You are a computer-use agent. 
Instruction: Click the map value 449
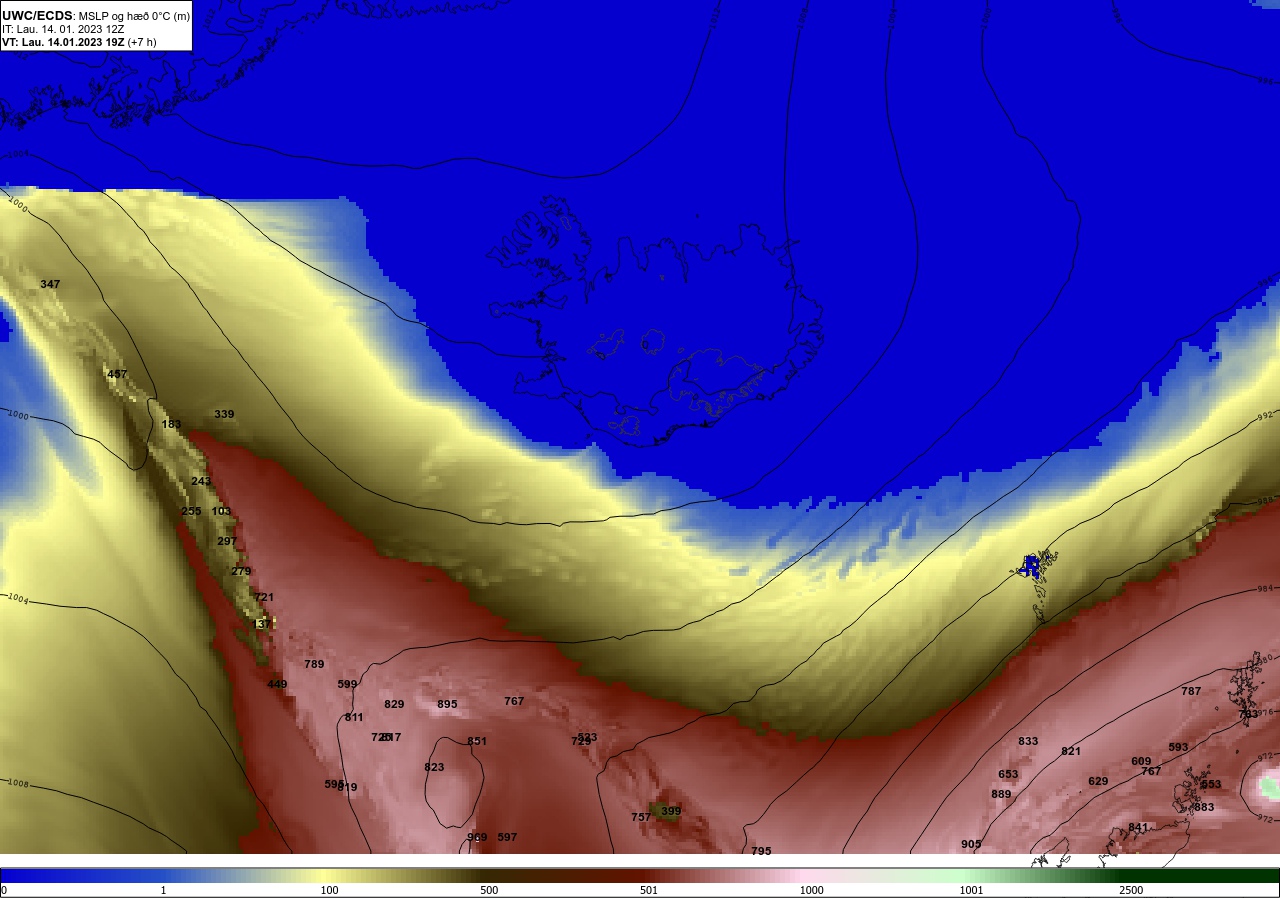pos(277,684)
